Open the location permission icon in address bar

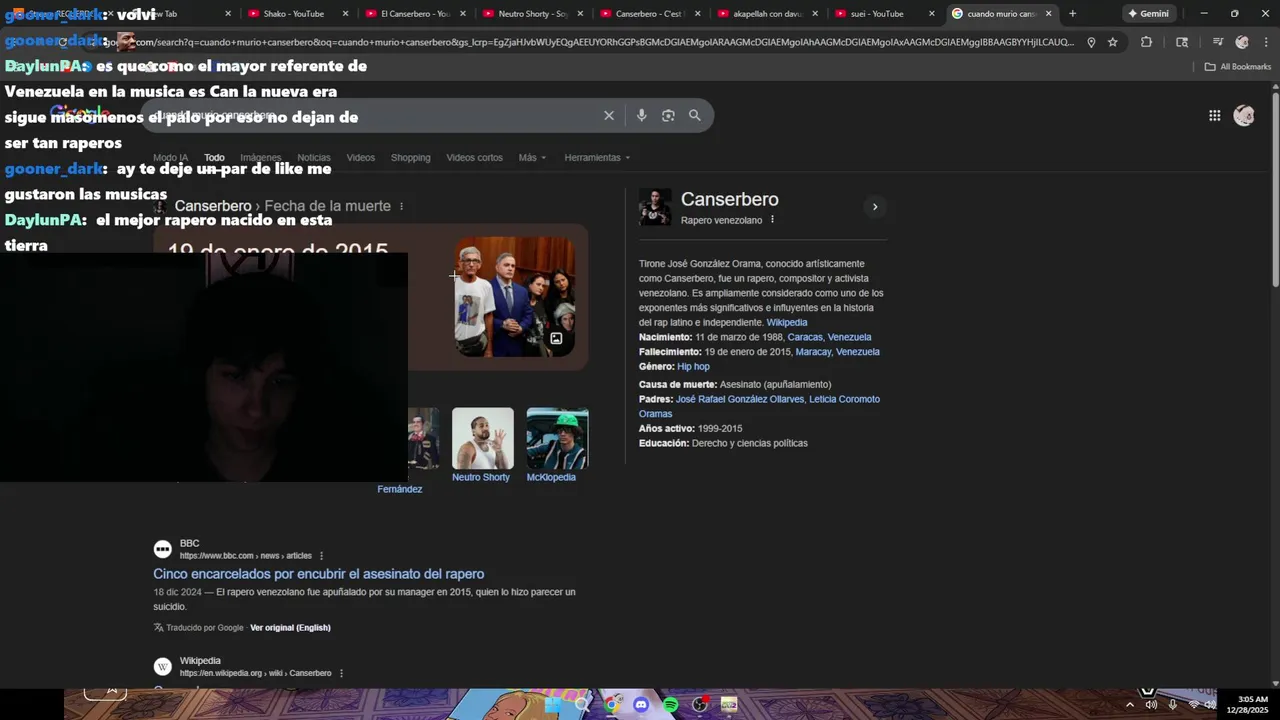(x=1091, y=42)
